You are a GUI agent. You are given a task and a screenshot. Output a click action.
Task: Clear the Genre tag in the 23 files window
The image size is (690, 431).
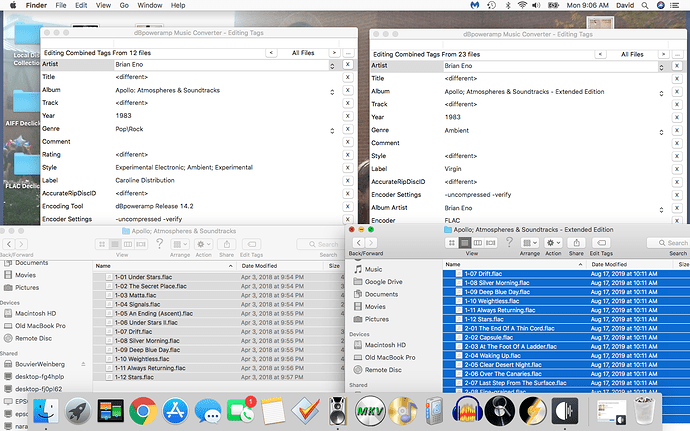[677, 130]
